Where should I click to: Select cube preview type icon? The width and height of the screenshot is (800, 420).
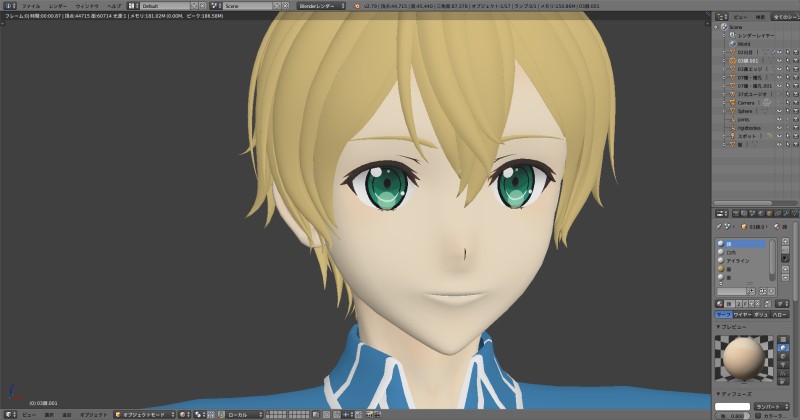coord(783,356)
